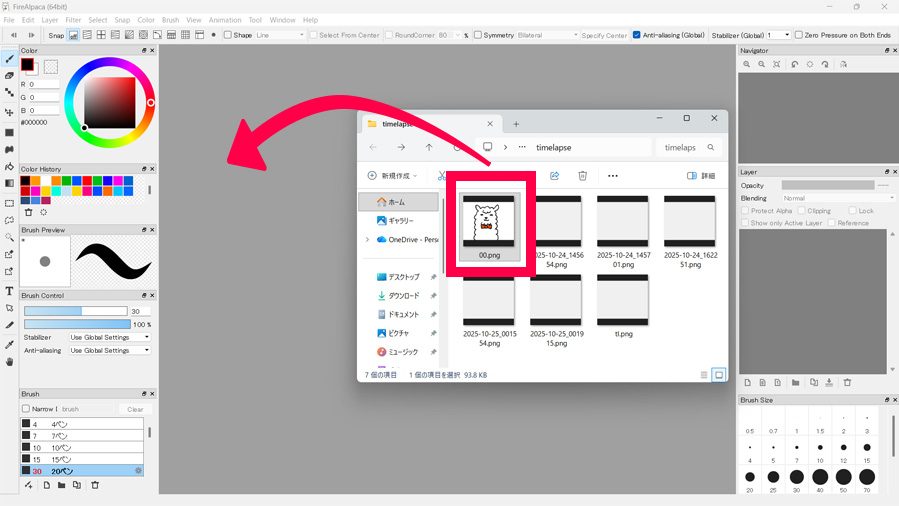Expand the OneDrive tree item

click(367, 240)
